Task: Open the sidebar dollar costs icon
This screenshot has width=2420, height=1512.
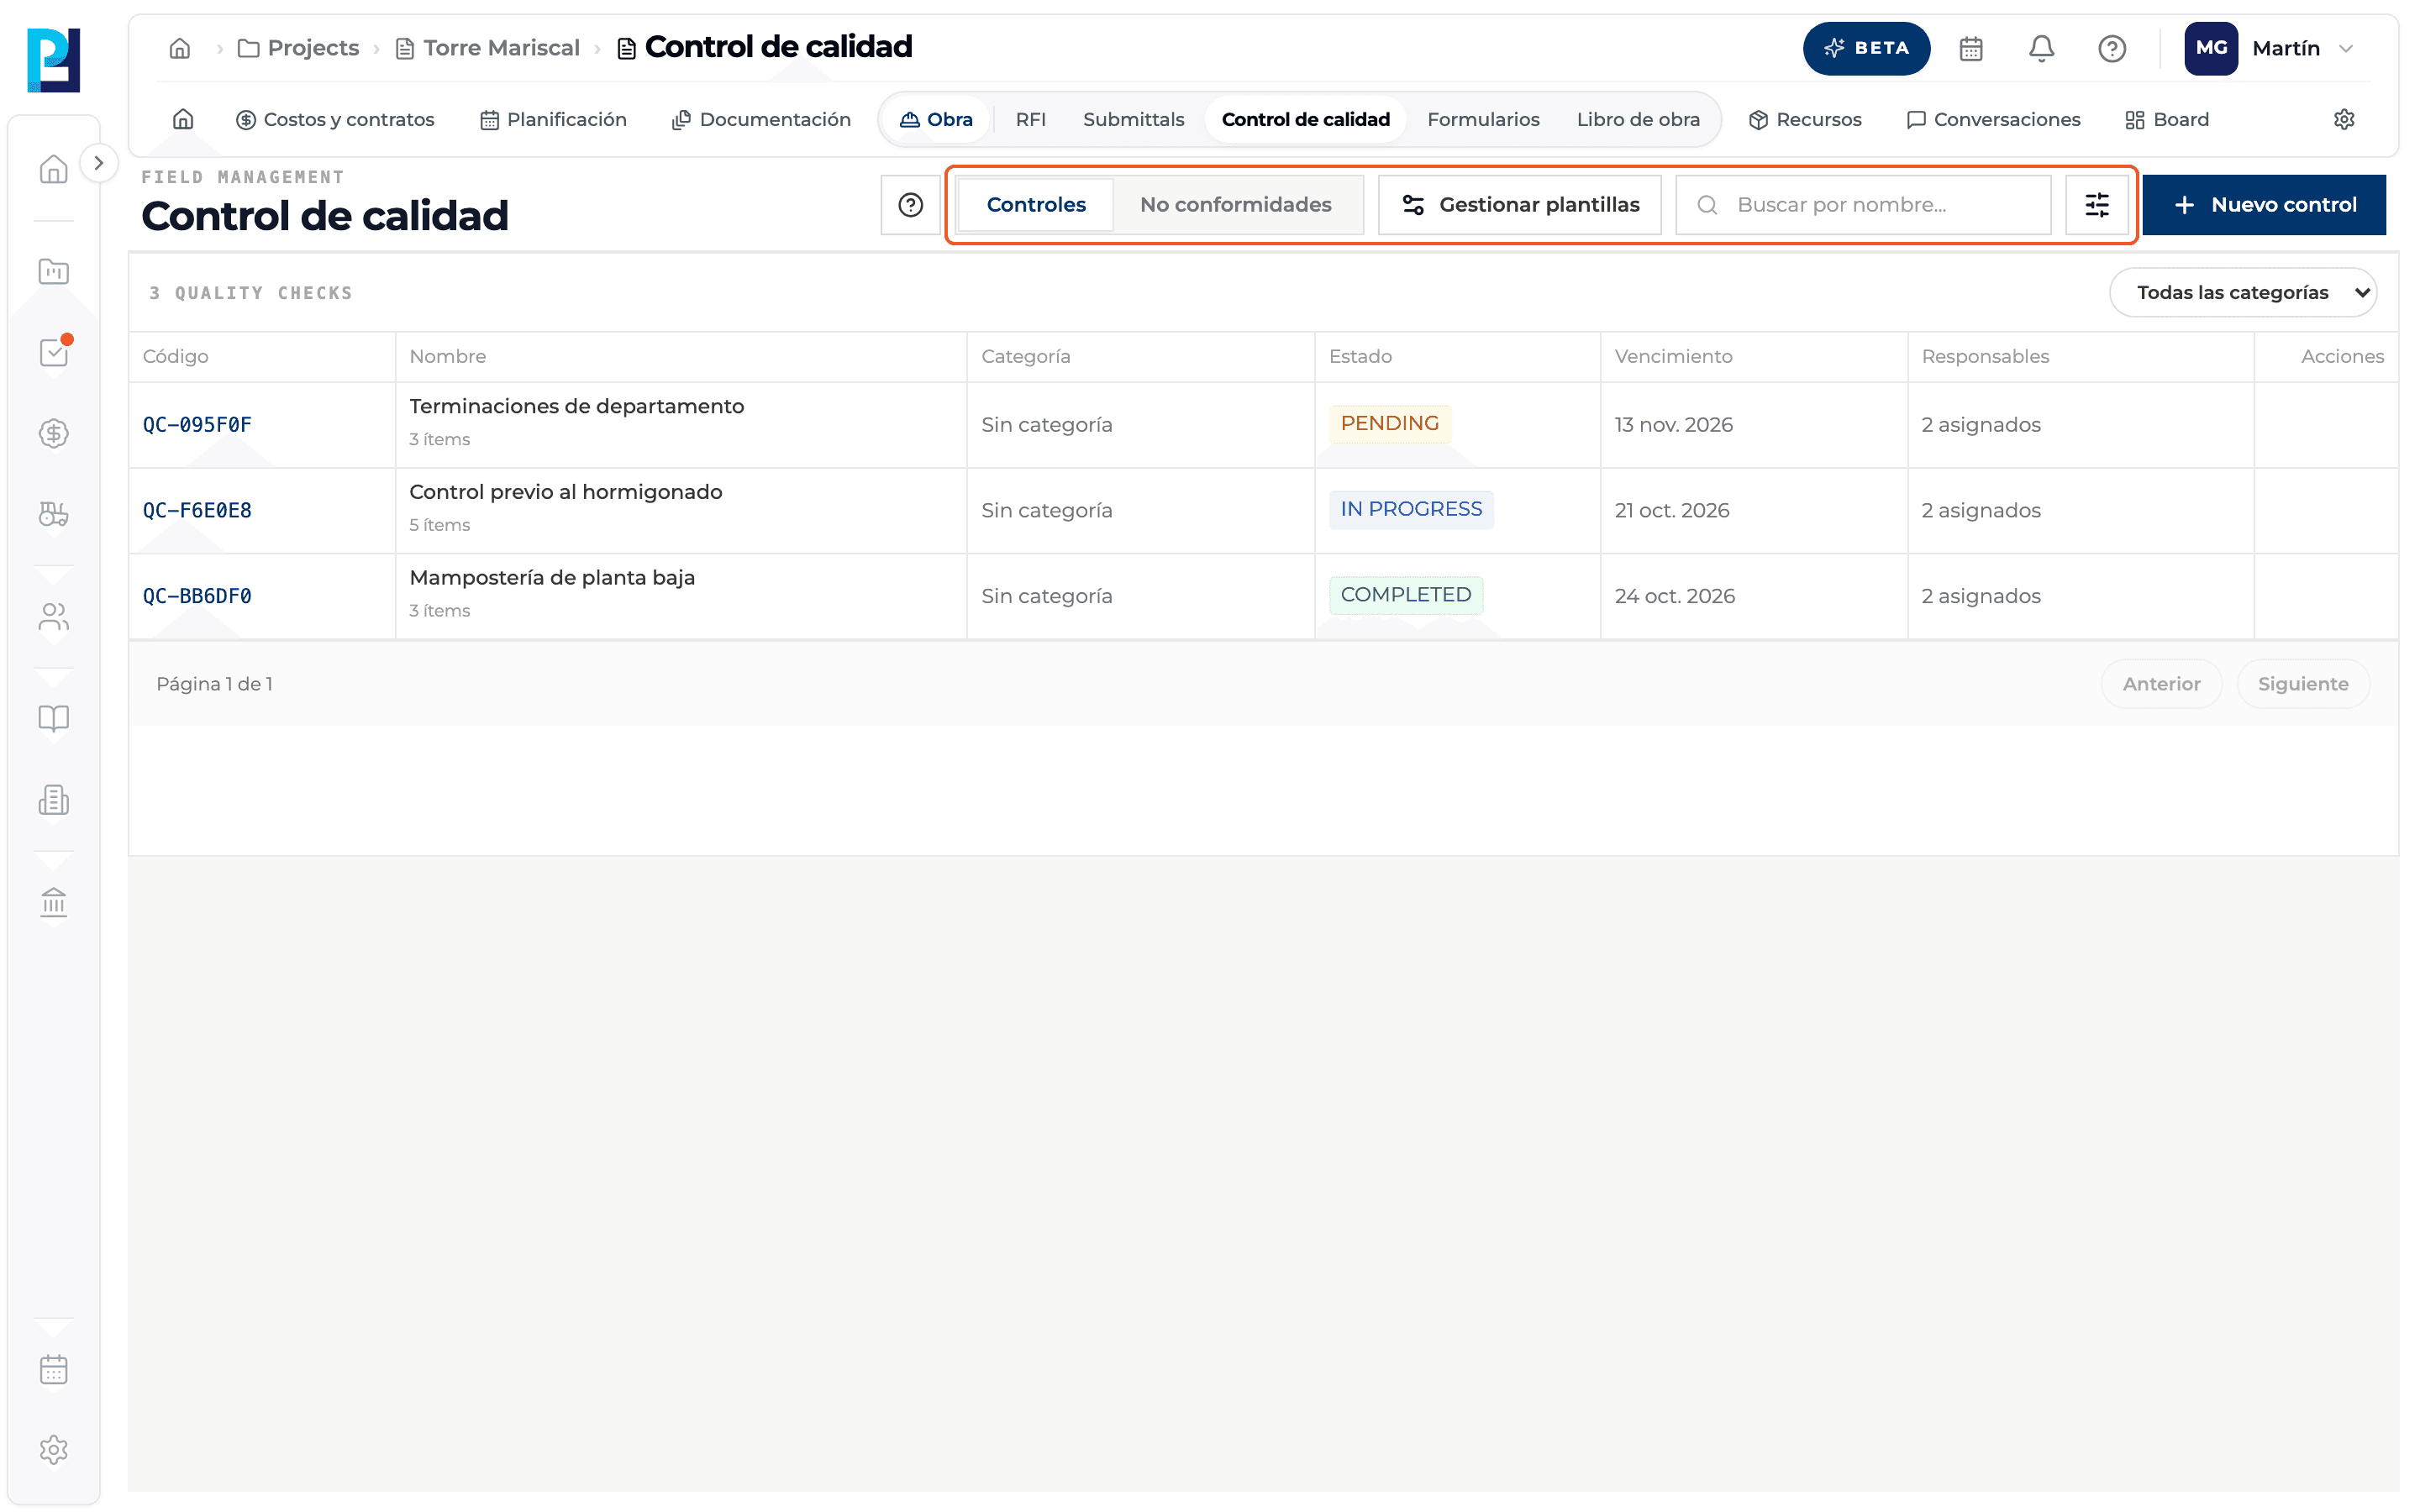Action: 53,433
